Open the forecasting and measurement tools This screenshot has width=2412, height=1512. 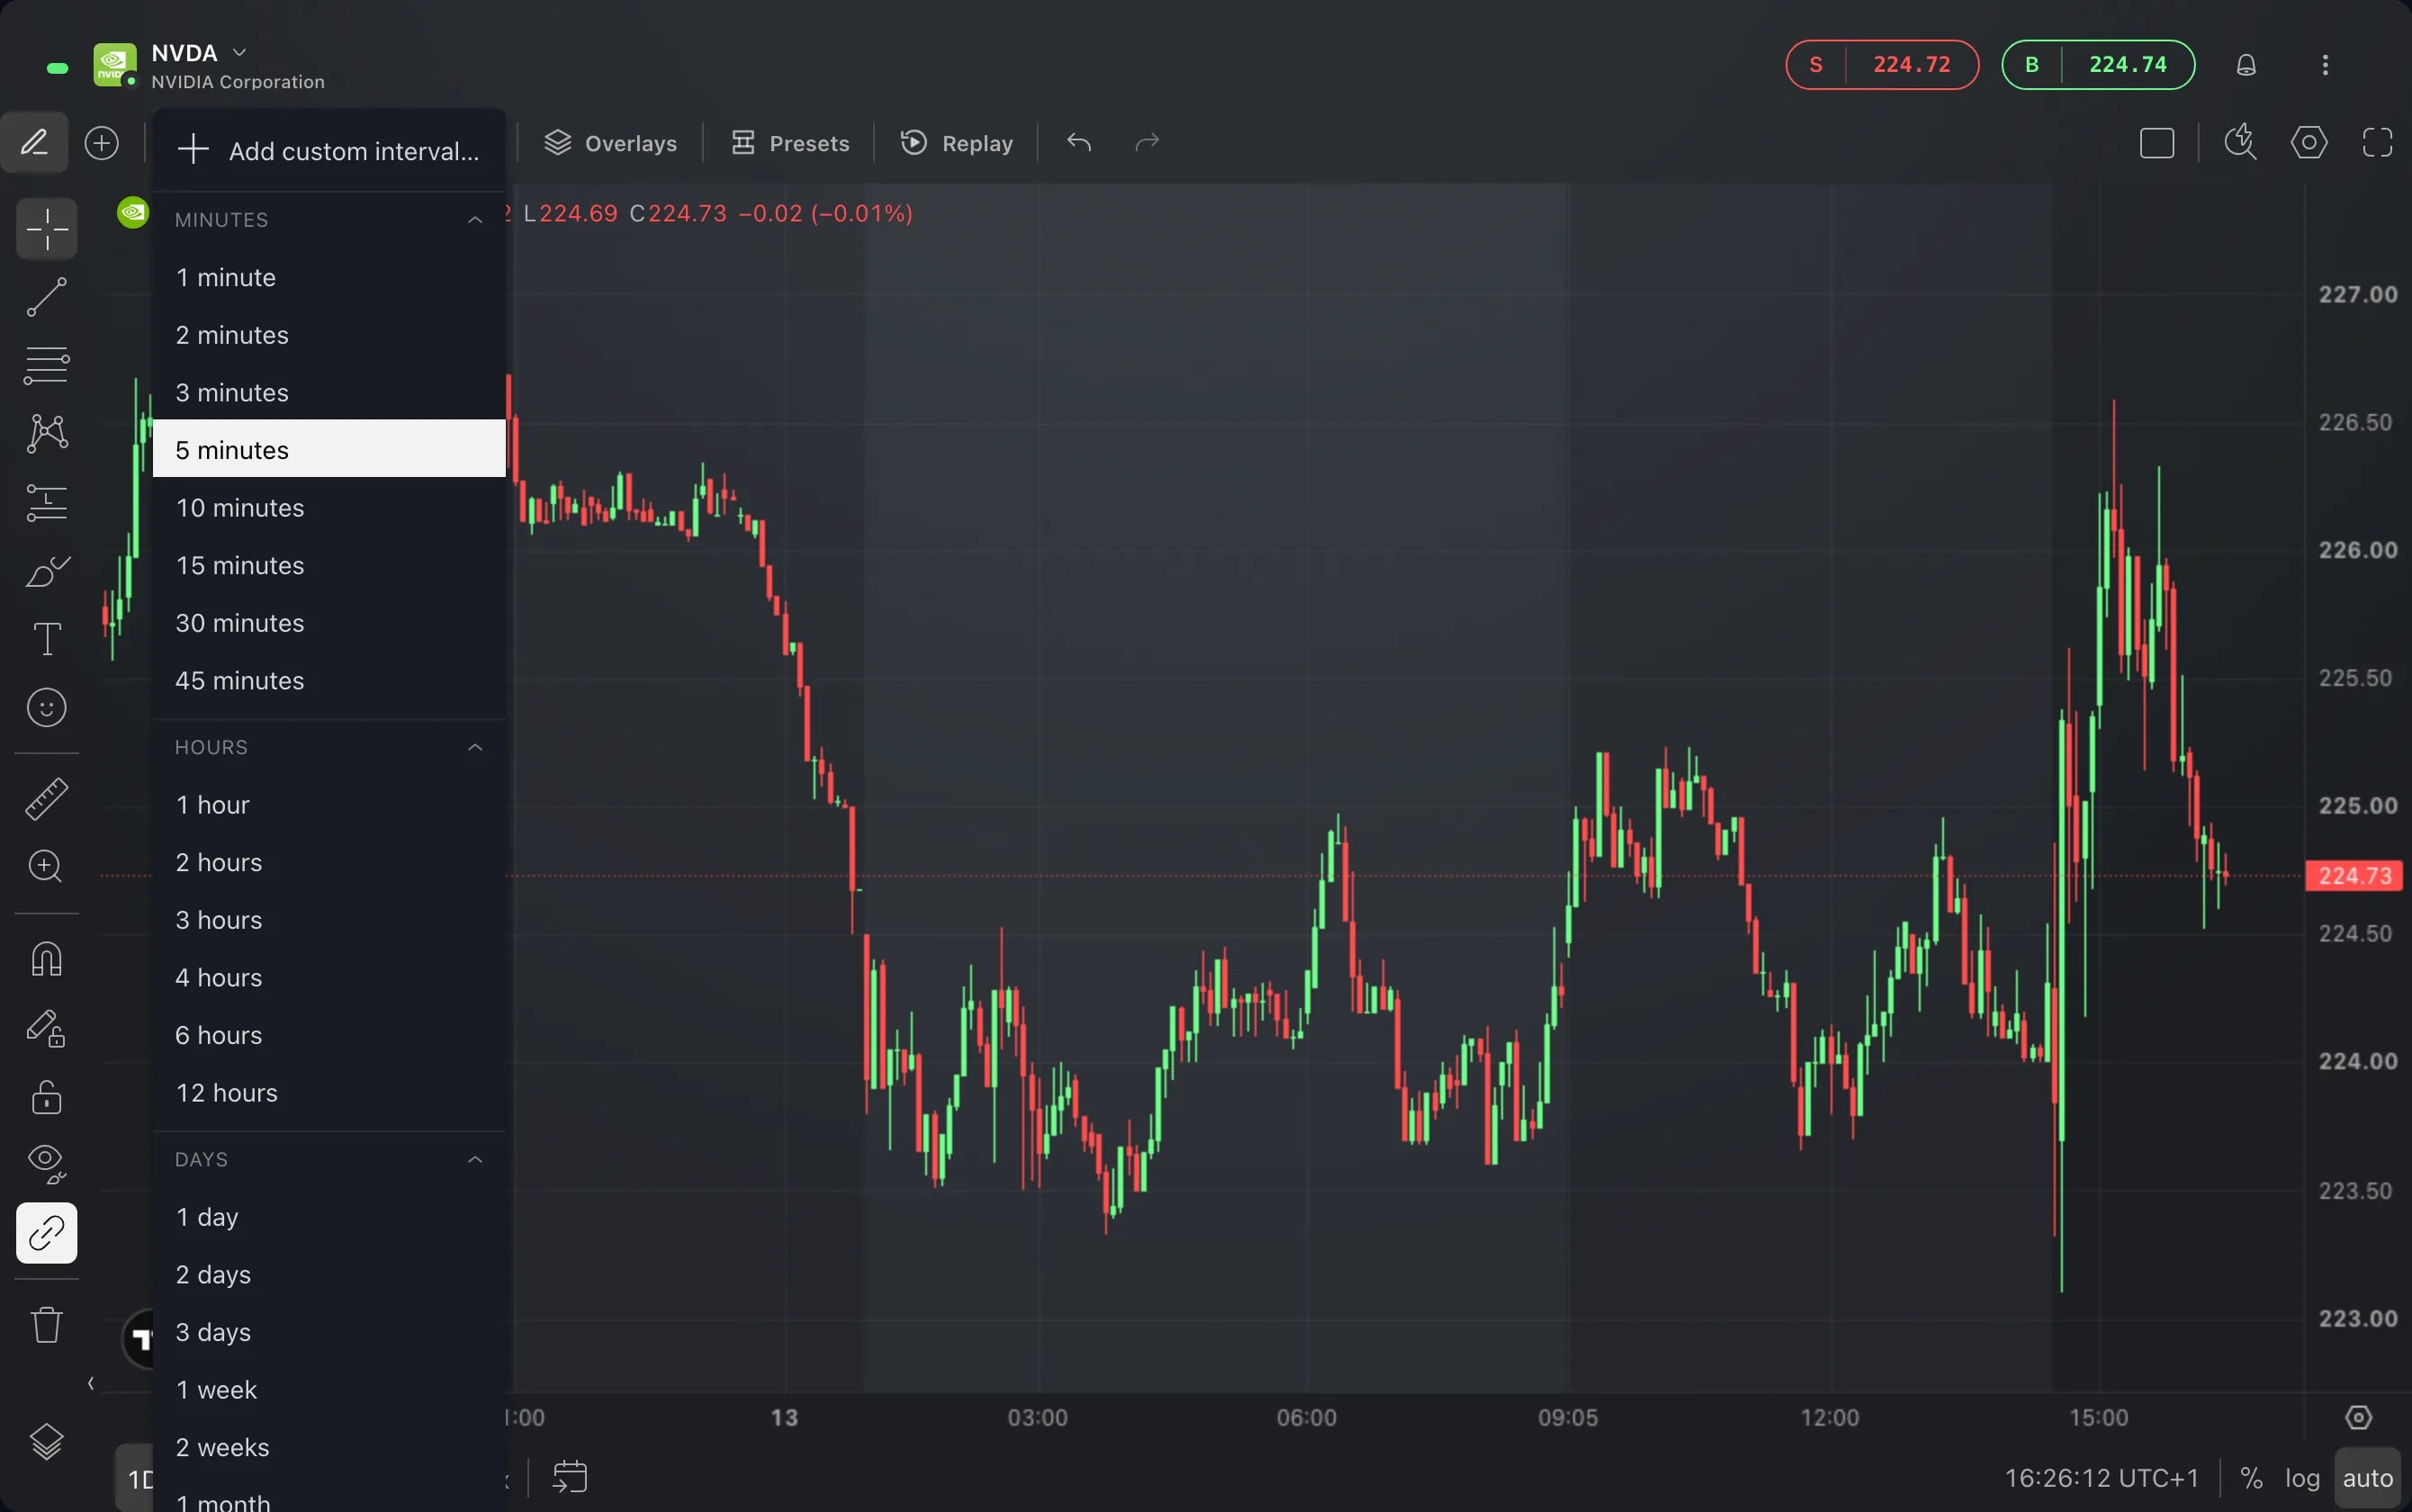(46, 502)
